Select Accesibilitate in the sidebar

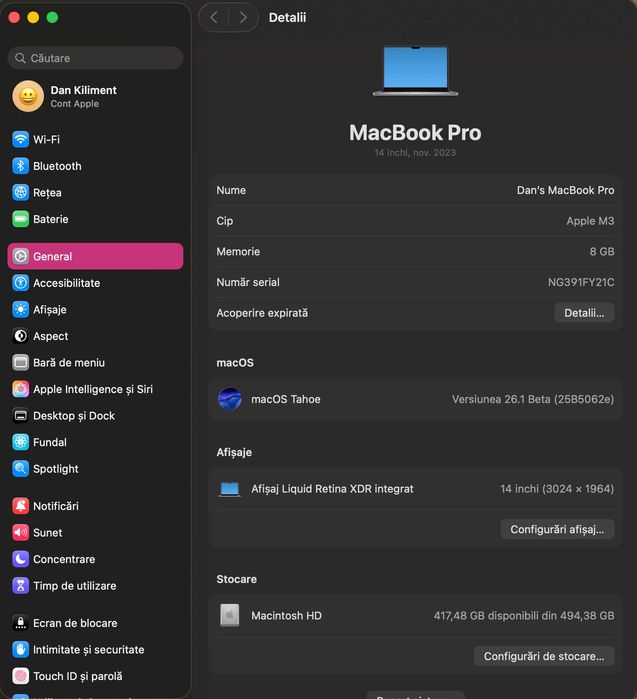pos(95,283)
